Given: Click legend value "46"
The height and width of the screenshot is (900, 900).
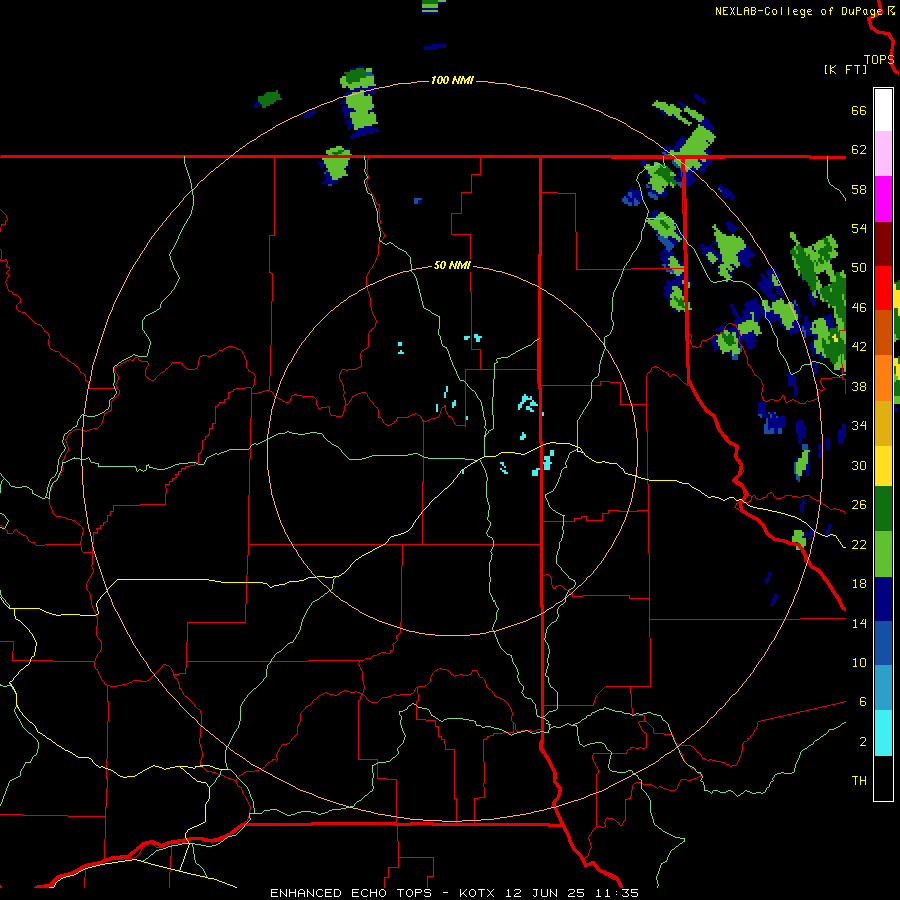Looking at the screenshot, I should (x=859, y=308).
